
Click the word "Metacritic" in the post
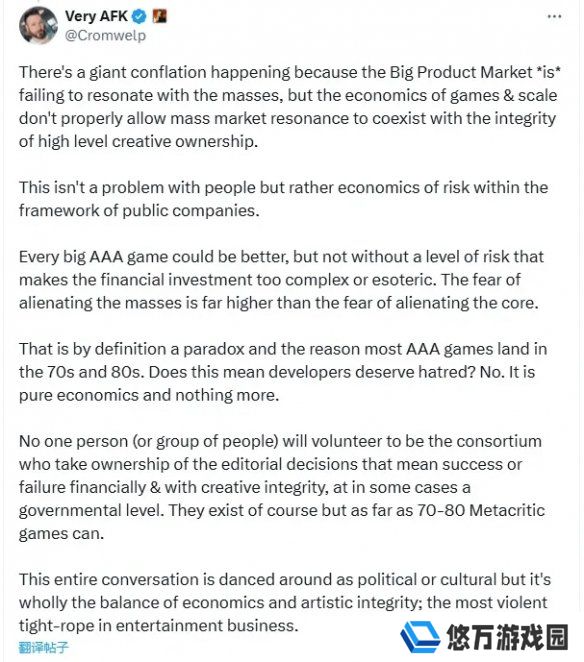(x=507, y=510)
